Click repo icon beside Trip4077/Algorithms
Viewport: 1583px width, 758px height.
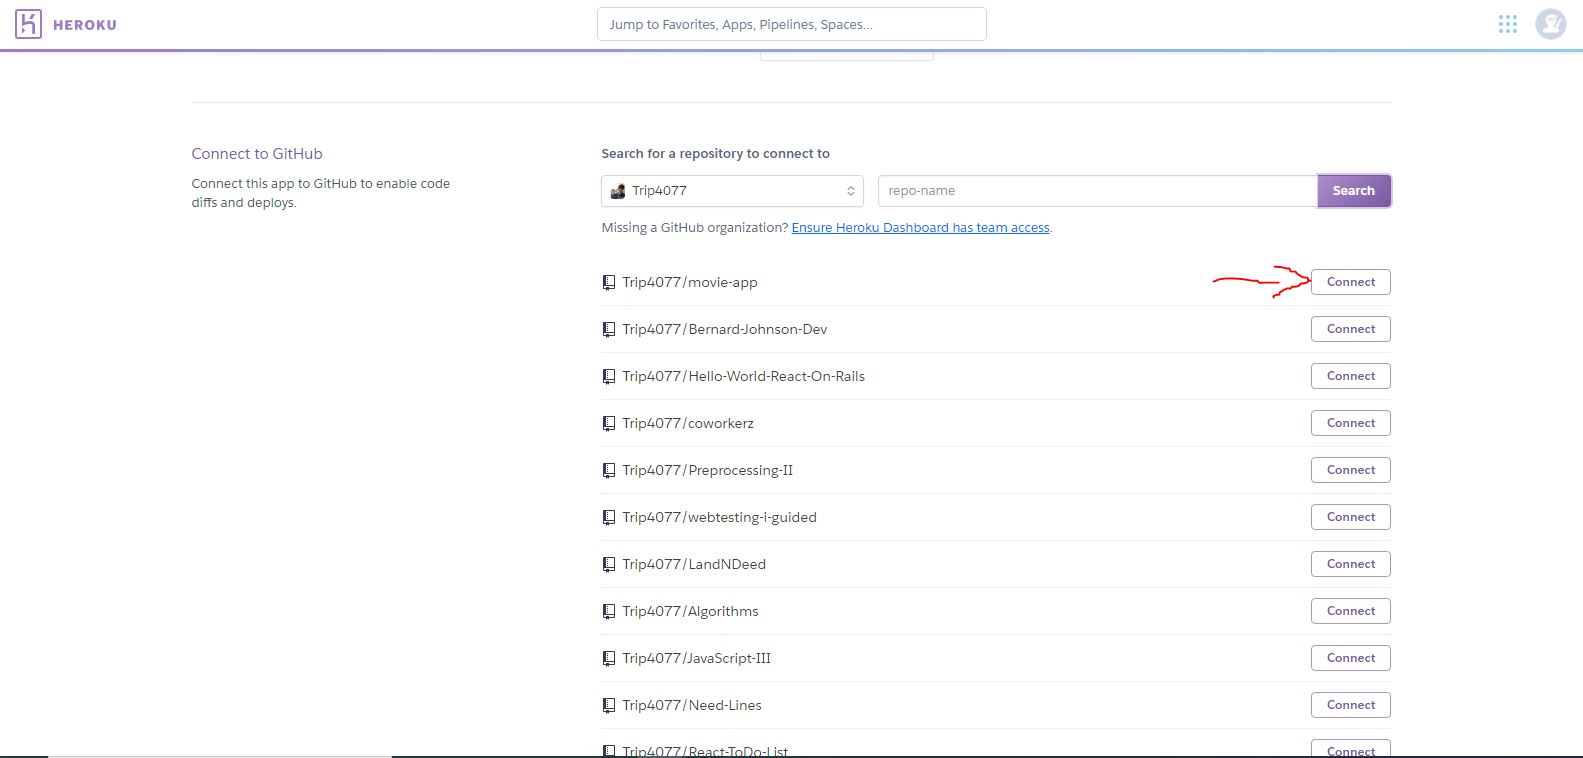pyautogui.click(x=608, y=612)
